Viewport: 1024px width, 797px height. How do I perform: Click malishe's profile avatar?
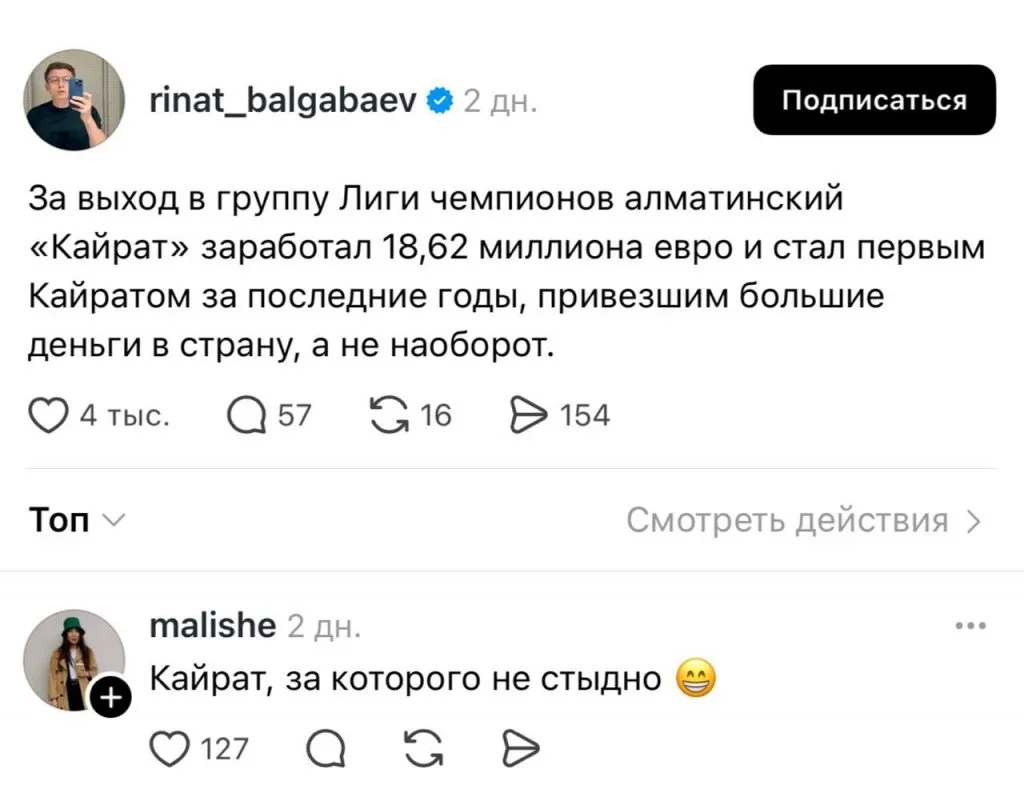point(72,660)
